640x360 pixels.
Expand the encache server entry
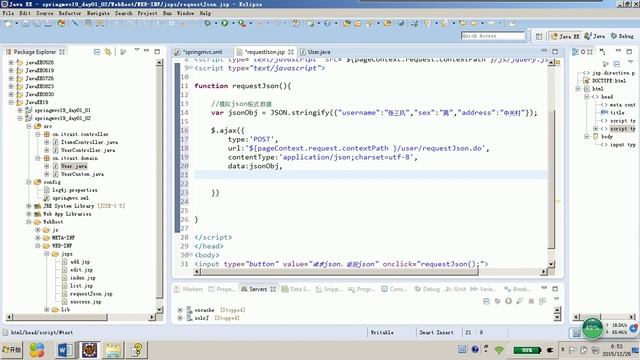click(x=180, y=310)
